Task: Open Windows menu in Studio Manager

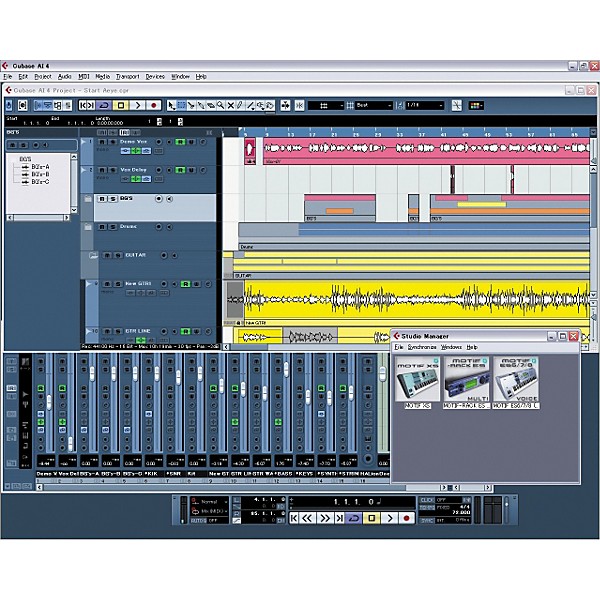Action: pos(451,347)
